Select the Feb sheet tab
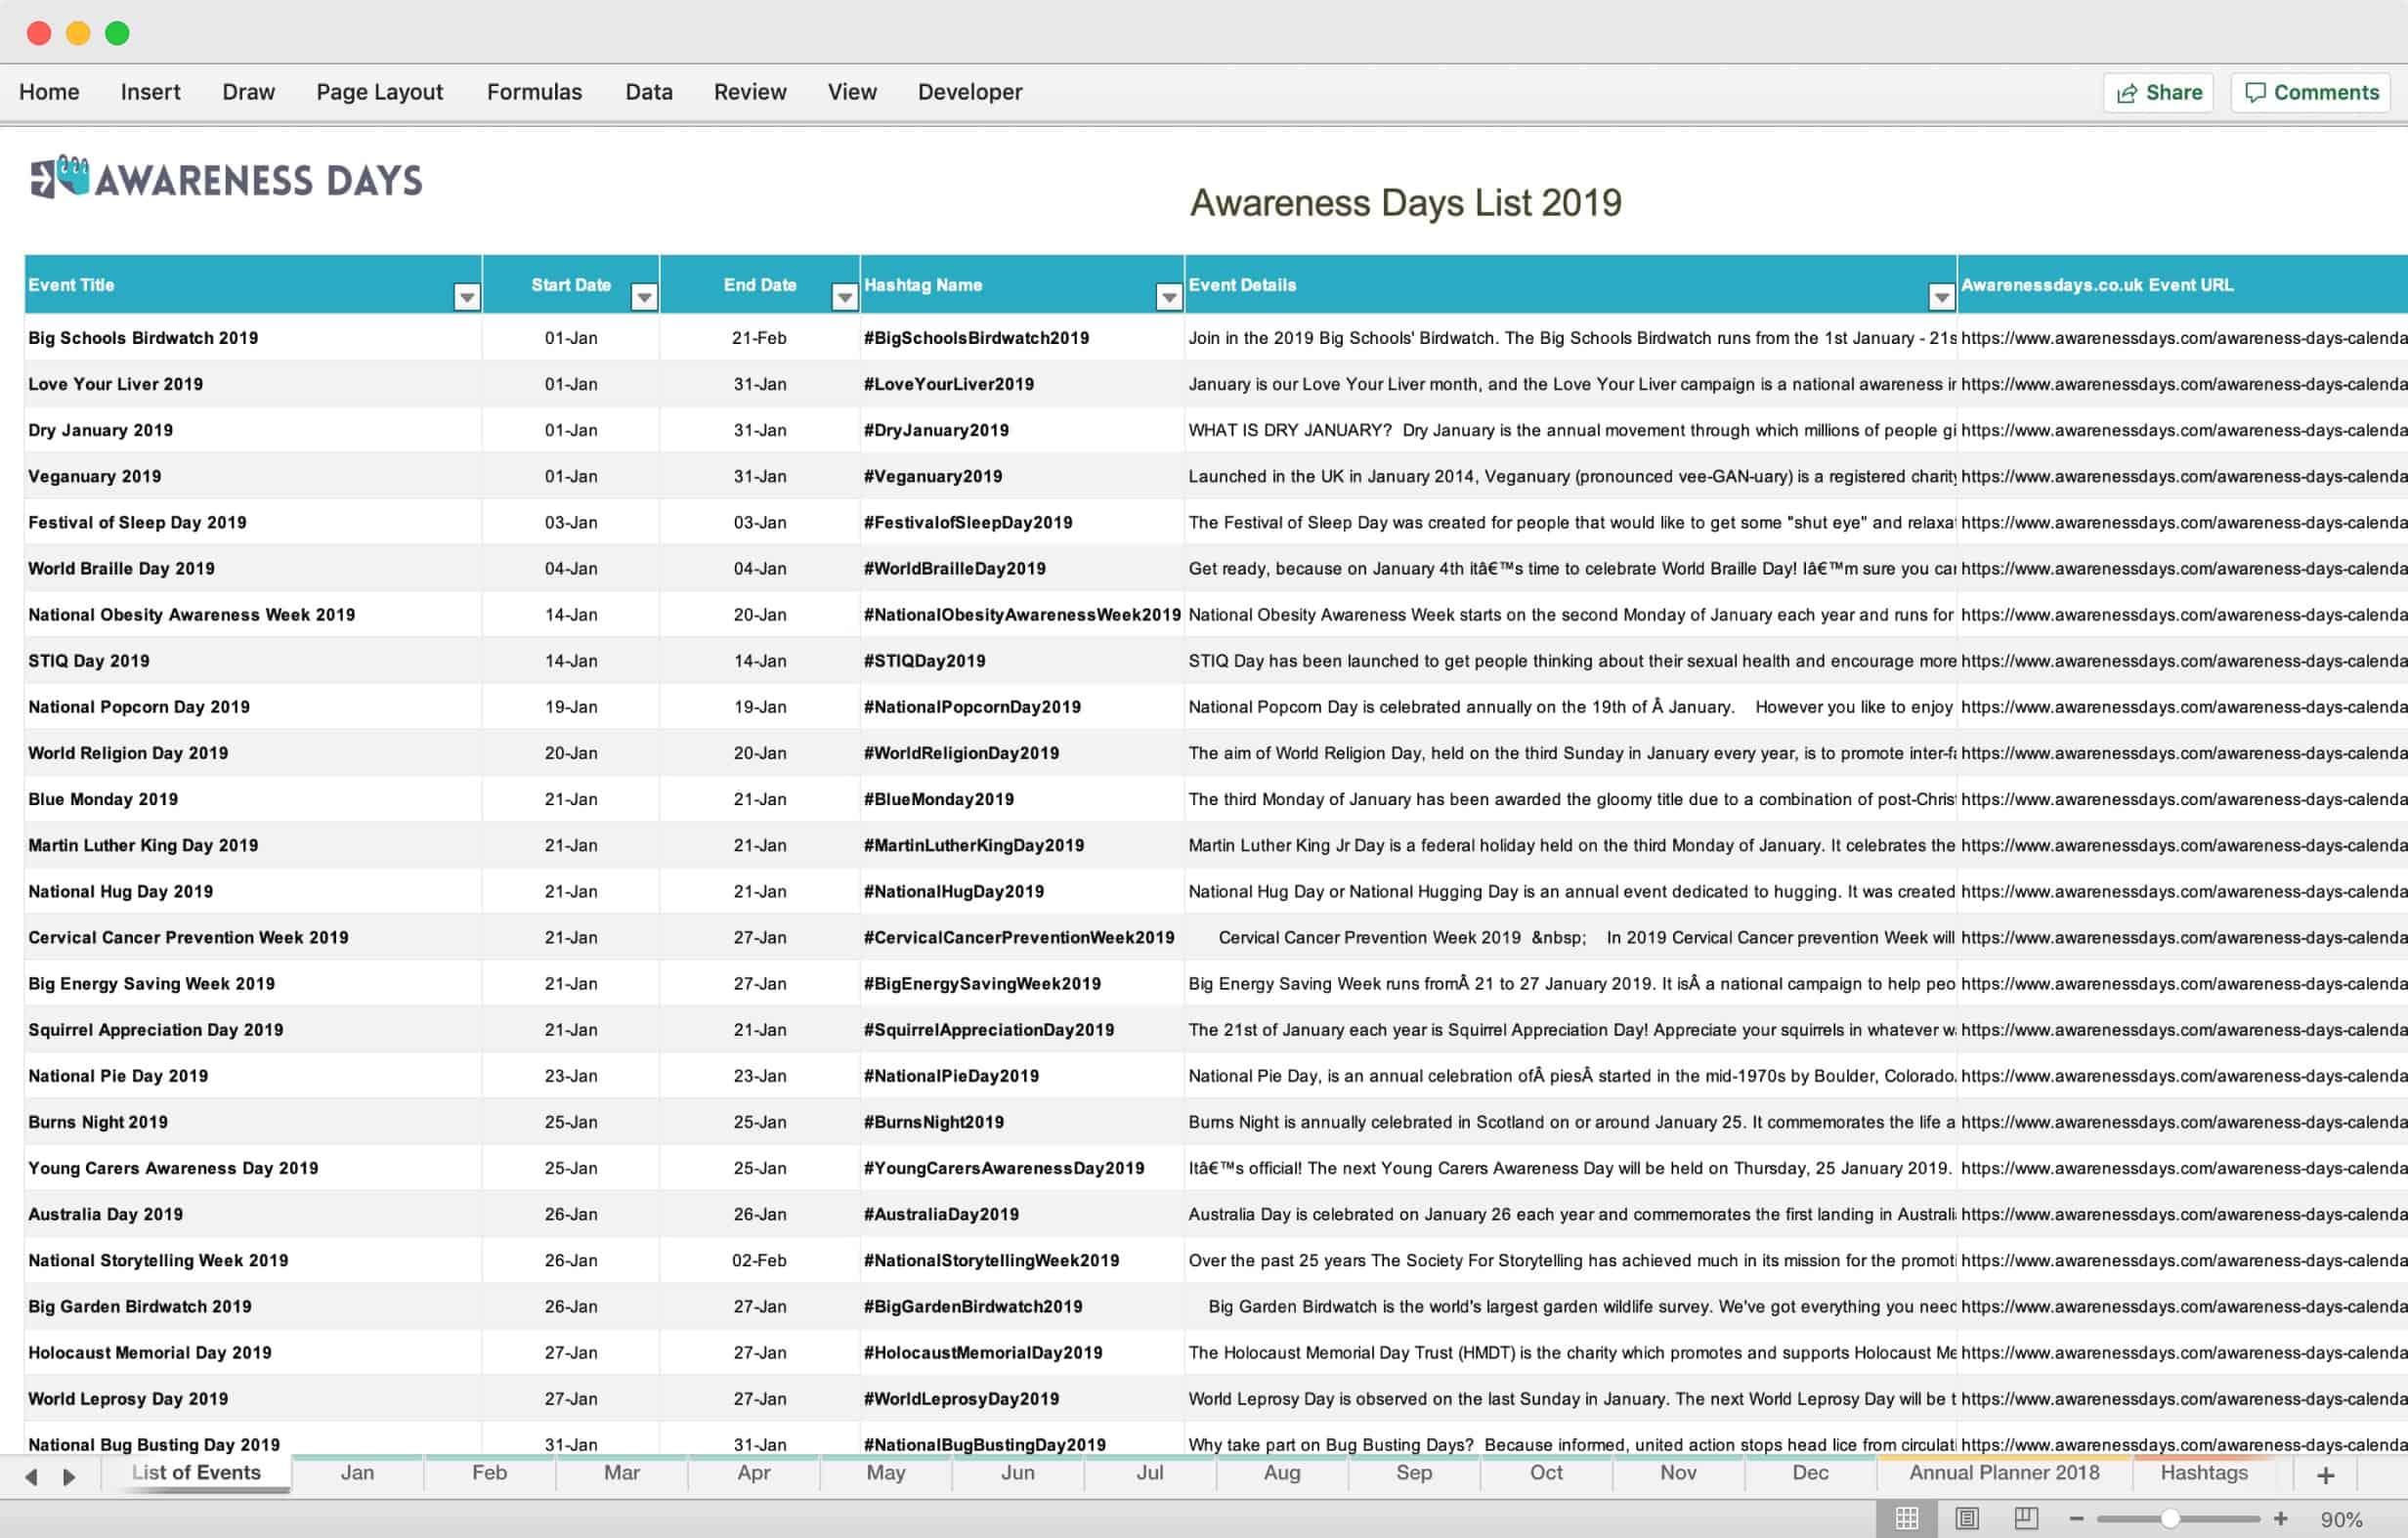 tap(489, 1472)
